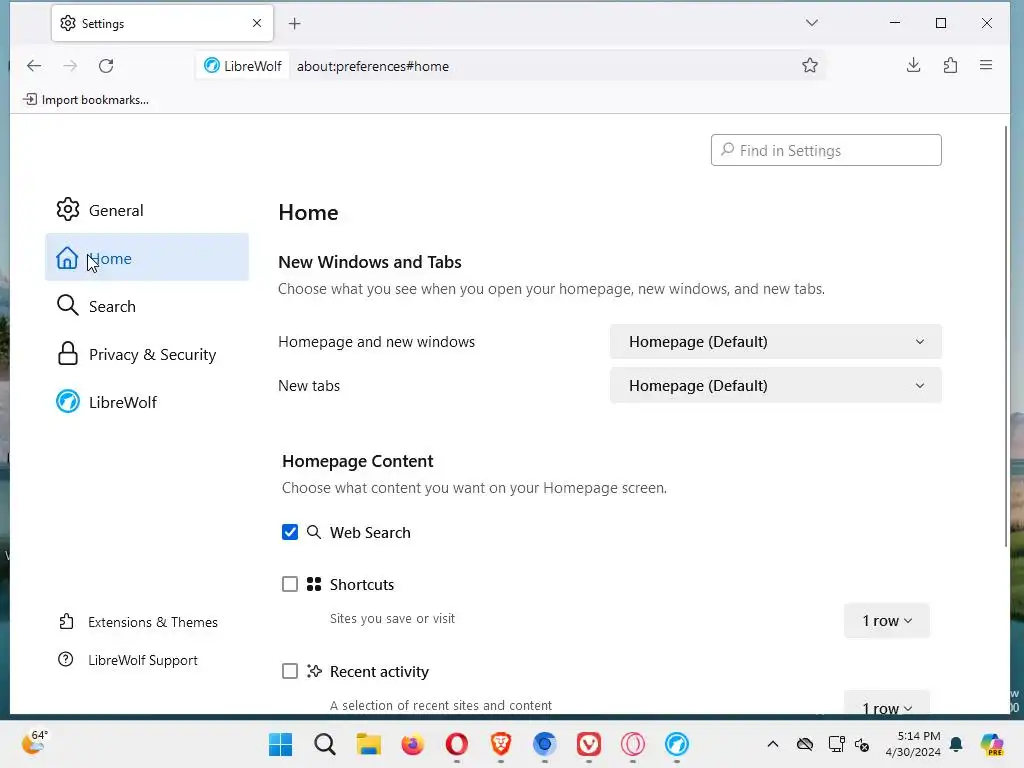1024x768 pixels.
Task: Select the Home settings category
Action: tap(147, 257)
